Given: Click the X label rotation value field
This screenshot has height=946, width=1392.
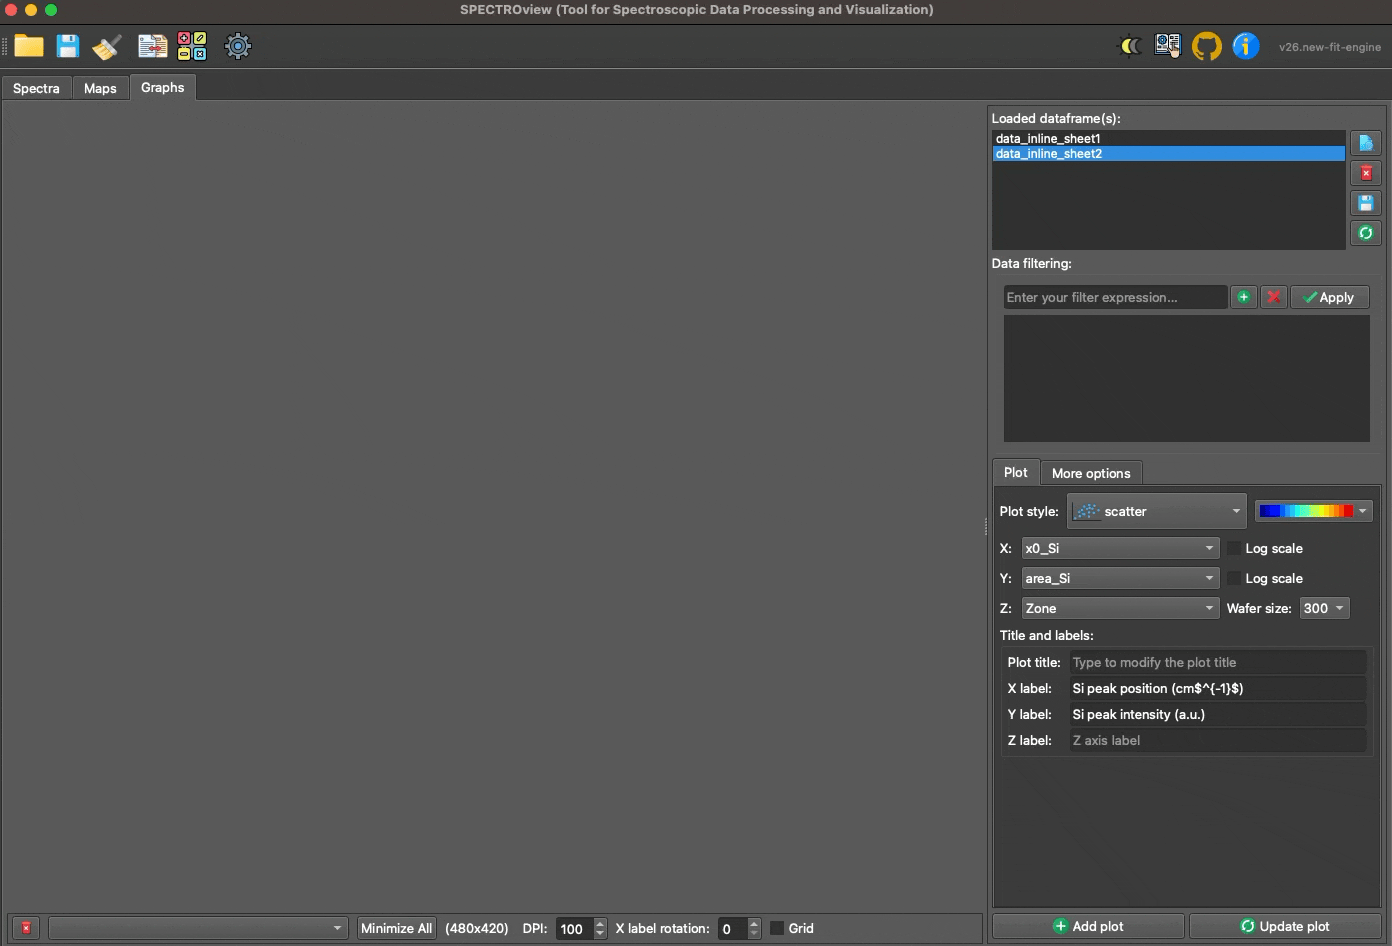Looking at the screenshot, I should coord(732,928).
